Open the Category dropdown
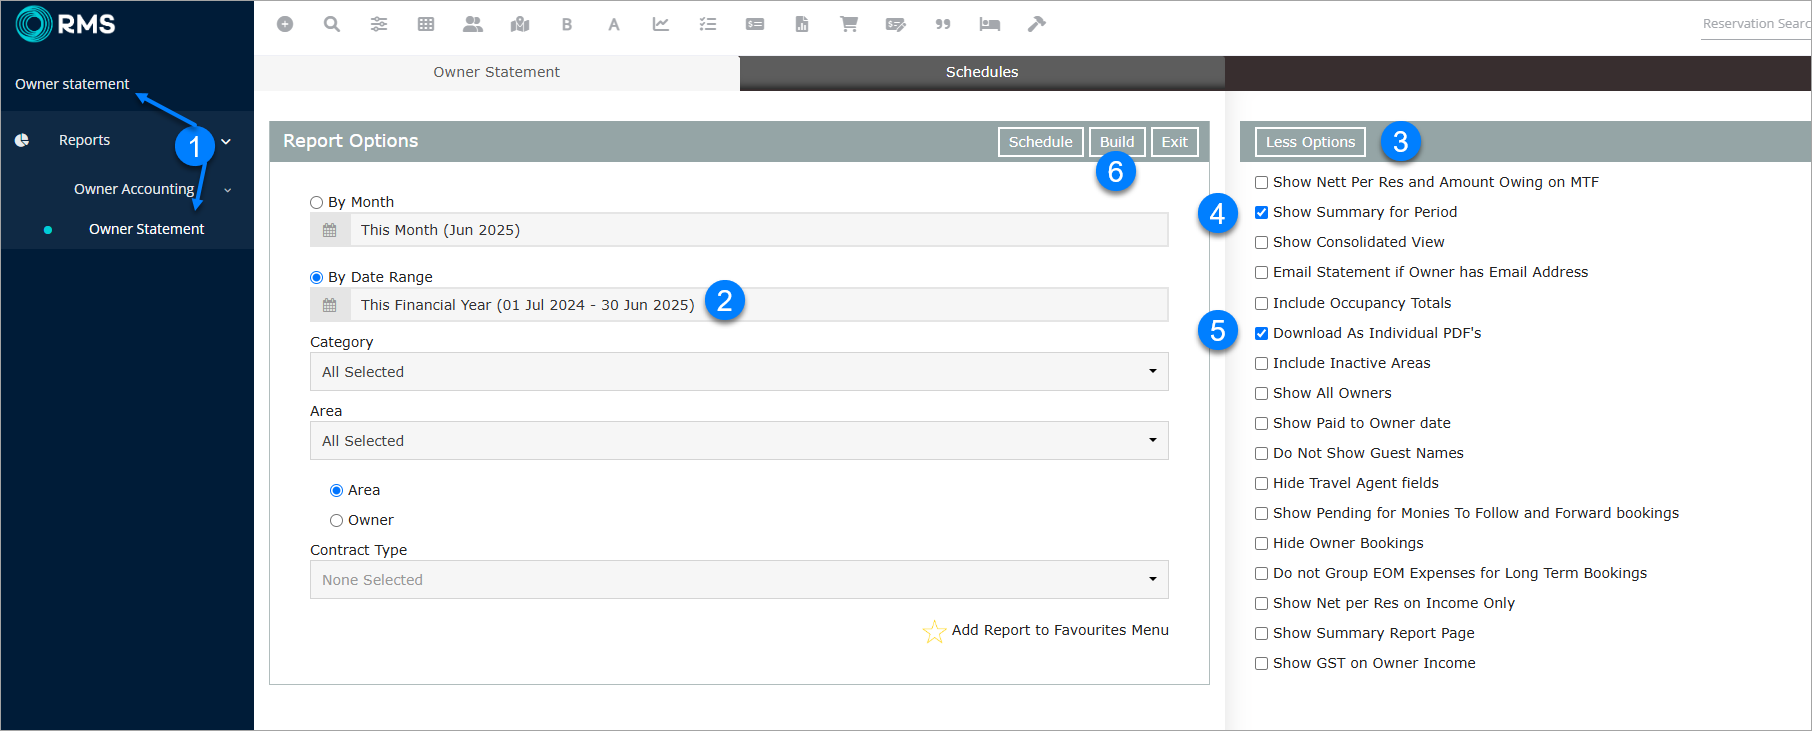 (x=739, y=372)
